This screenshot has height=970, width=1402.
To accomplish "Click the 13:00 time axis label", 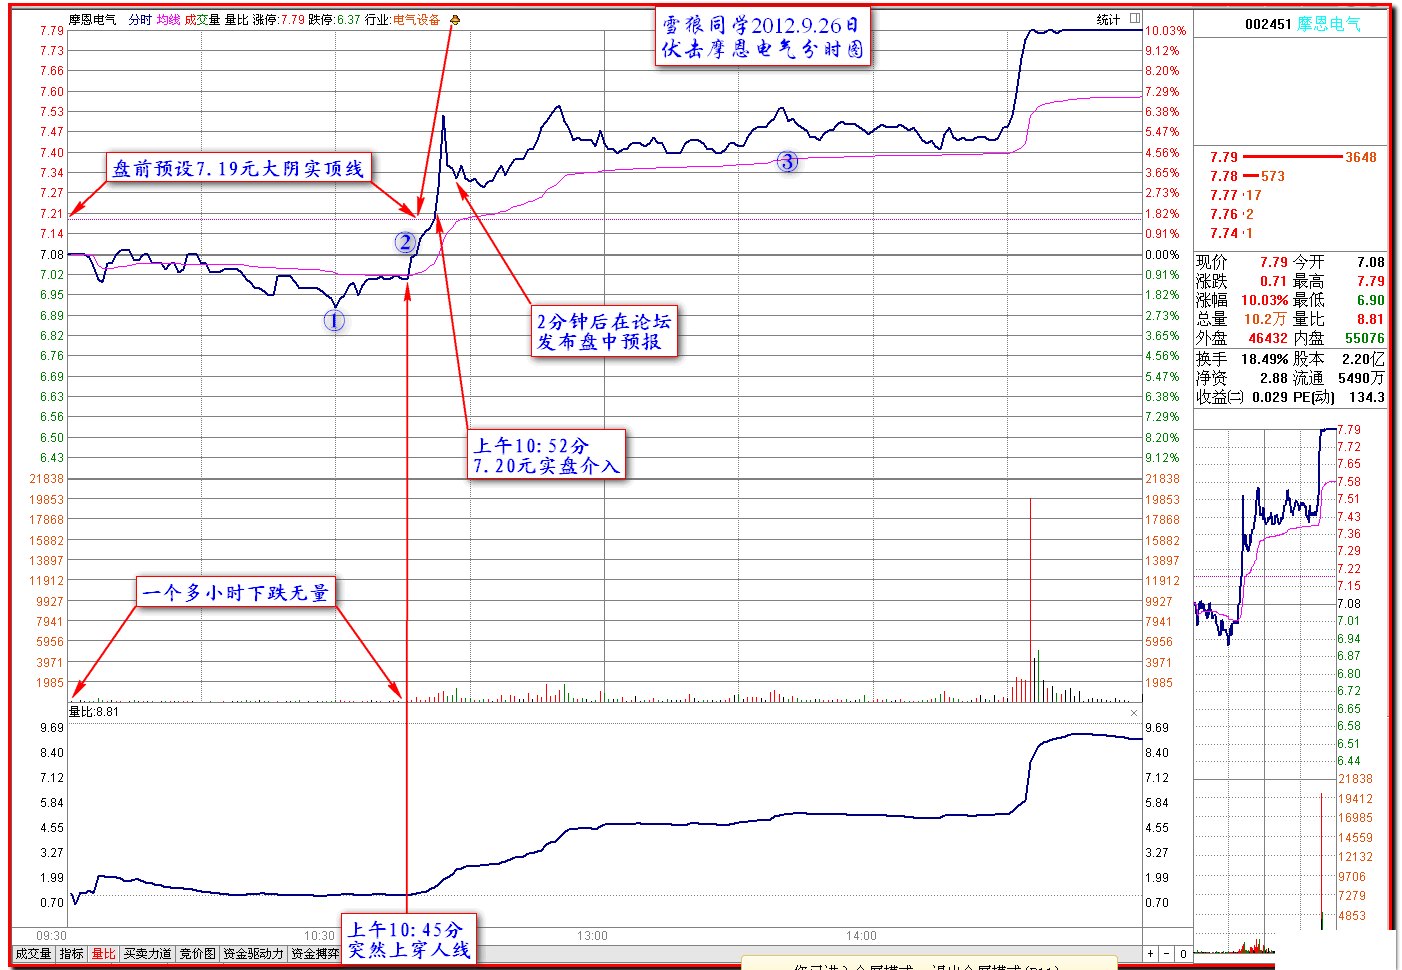I will point(592,936).
